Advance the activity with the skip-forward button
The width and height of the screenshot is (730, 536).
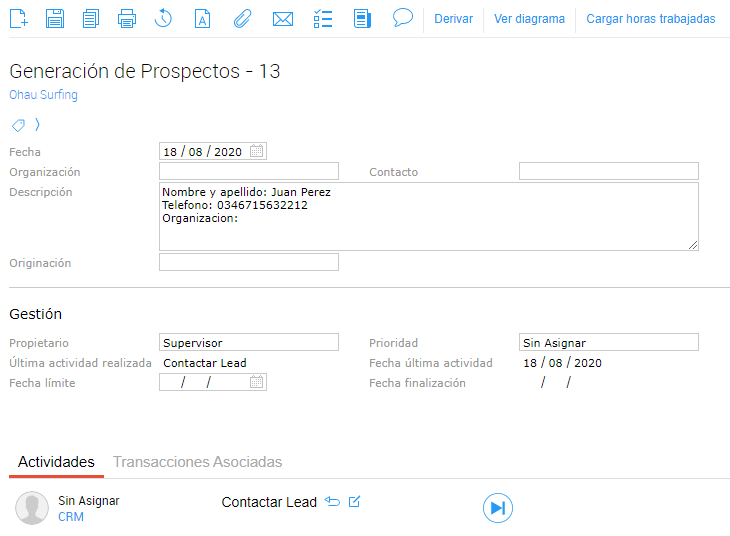point(498,508)
